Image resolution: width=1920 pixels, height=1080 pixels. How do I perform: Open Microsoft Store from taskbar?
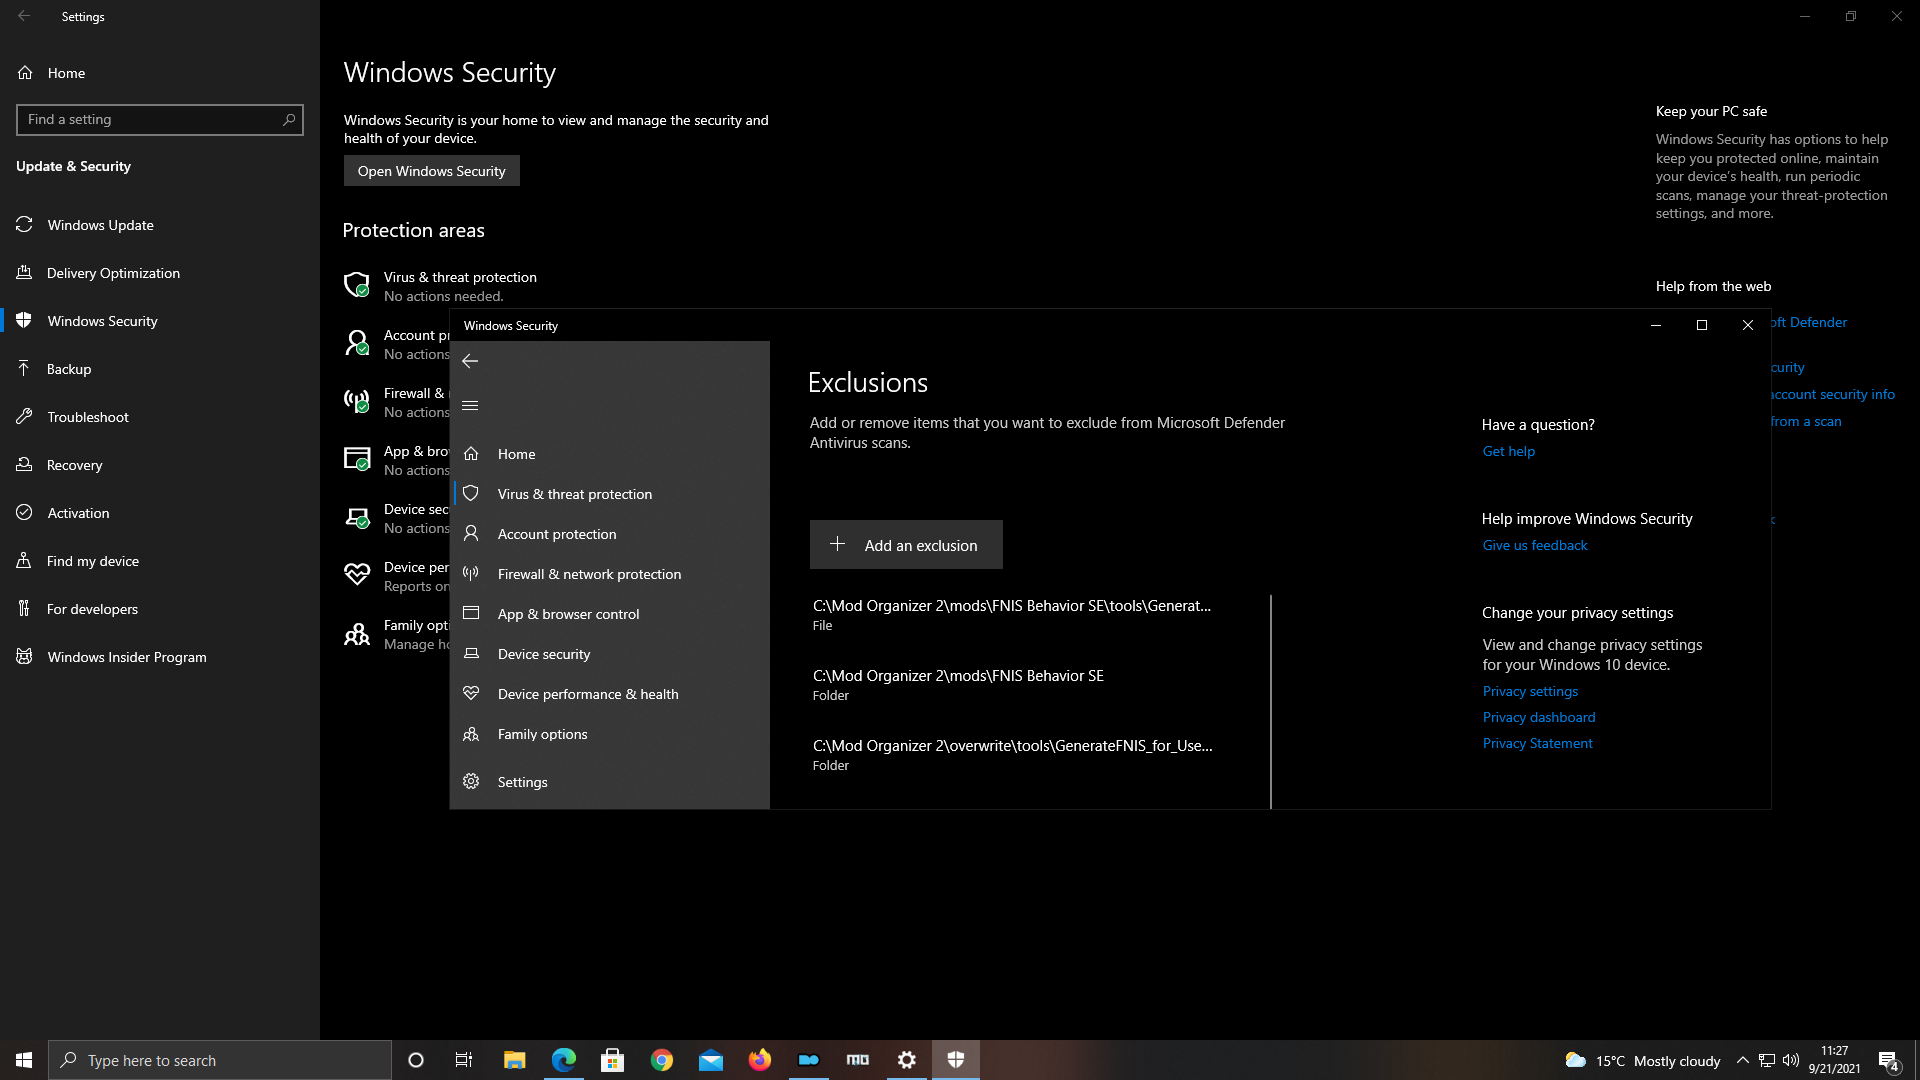click(612, 1060)
